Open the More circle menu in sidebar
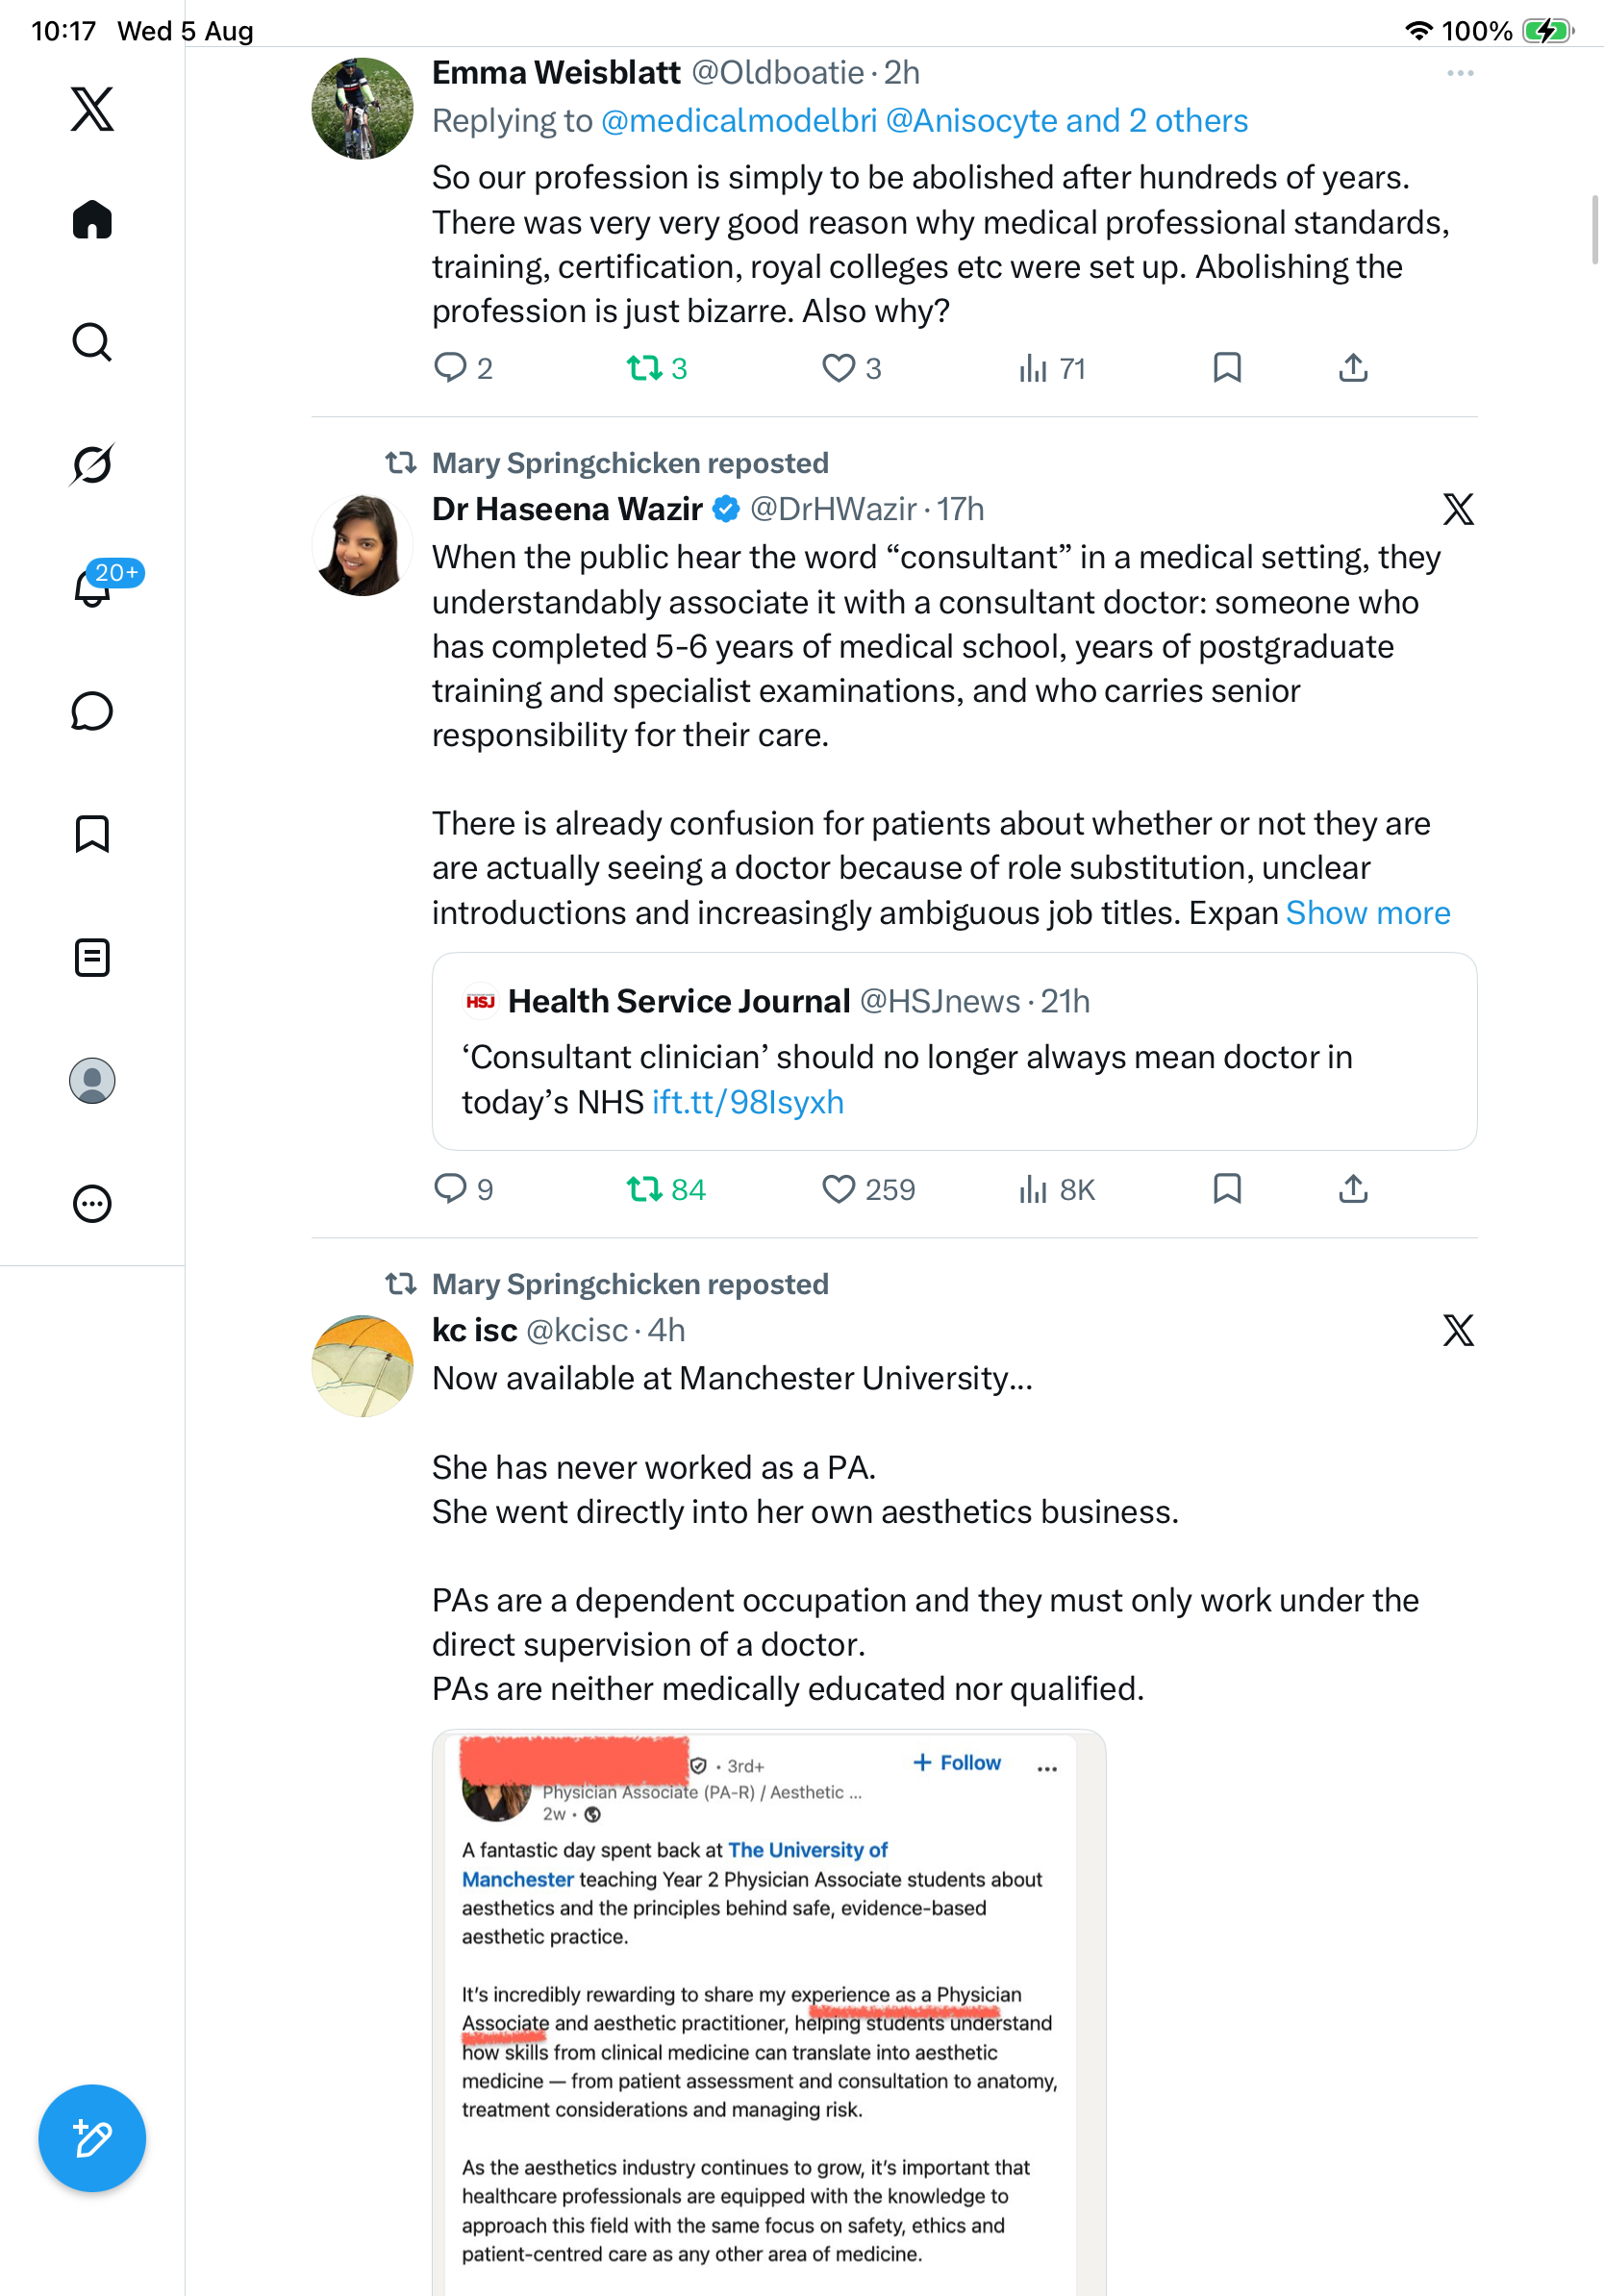1604x2296 pixels. point(92,1204)
